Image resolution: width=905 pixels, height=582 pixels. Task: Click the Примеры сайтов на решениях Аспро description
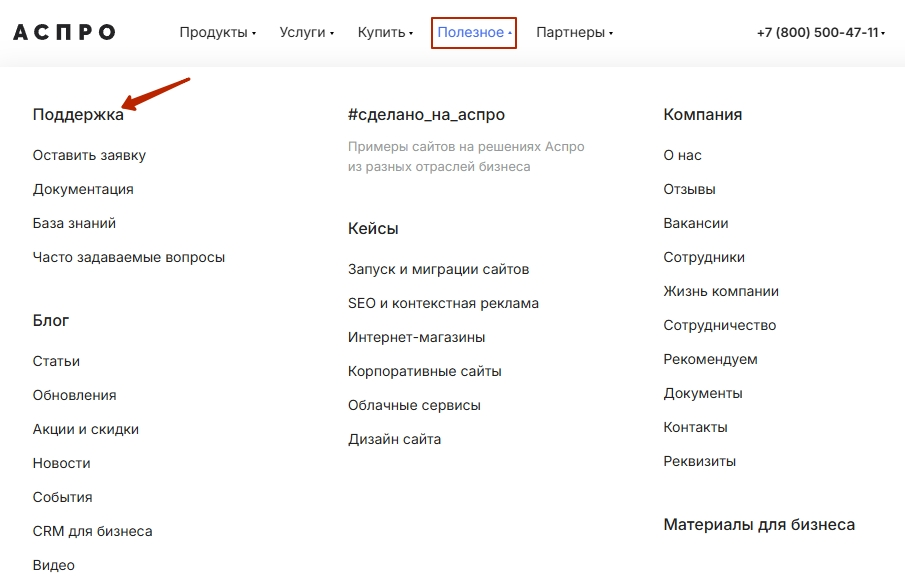466,156
